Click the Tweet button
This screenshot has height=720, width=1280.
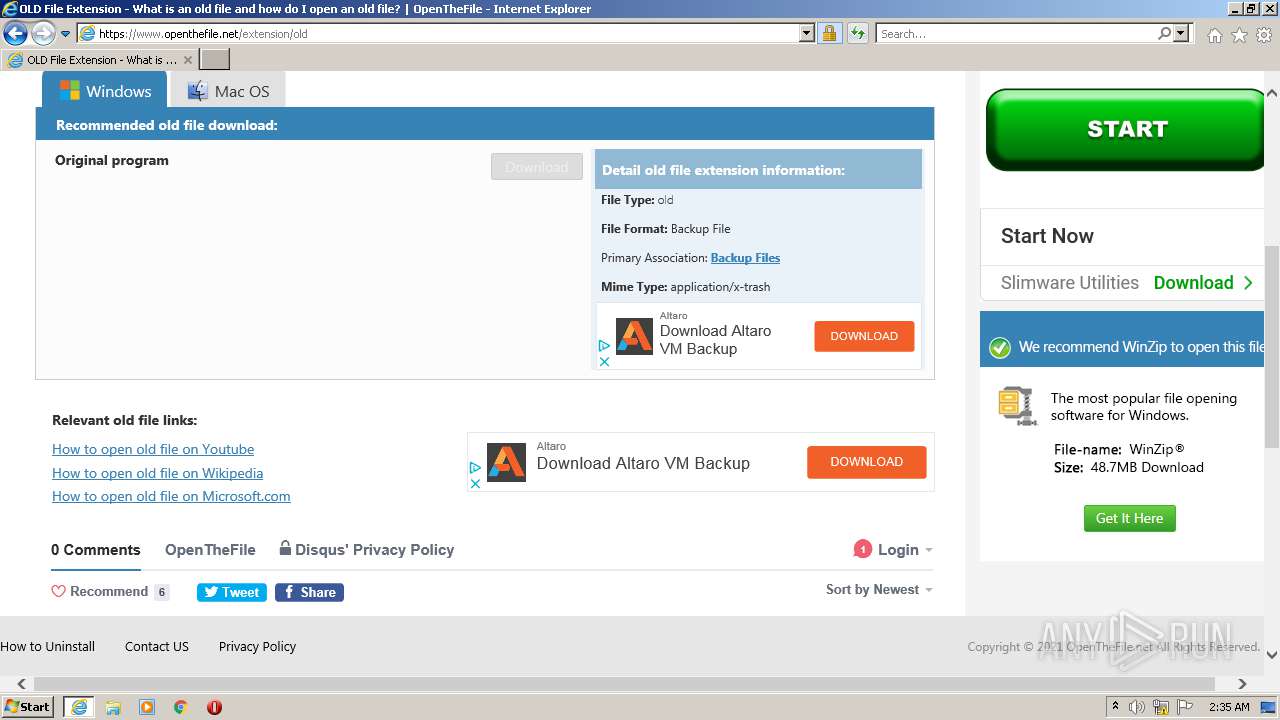(232, 592)
